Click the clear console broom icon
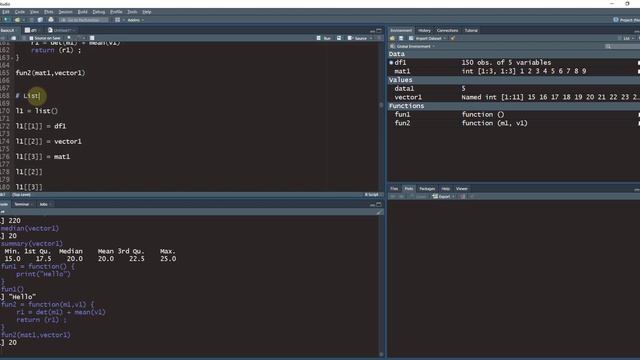 [x=379, y=212]
